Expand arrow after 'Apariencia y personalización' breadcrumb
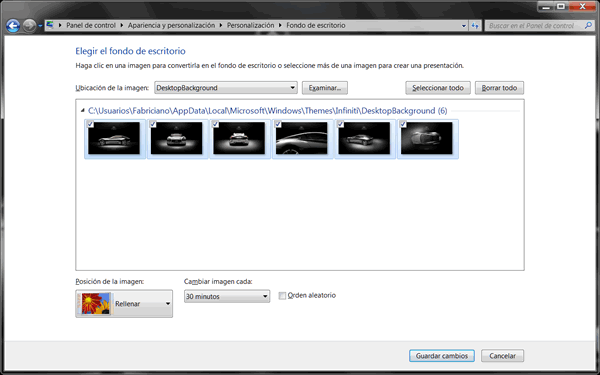600x375 pixels. (x=221, y=25)
